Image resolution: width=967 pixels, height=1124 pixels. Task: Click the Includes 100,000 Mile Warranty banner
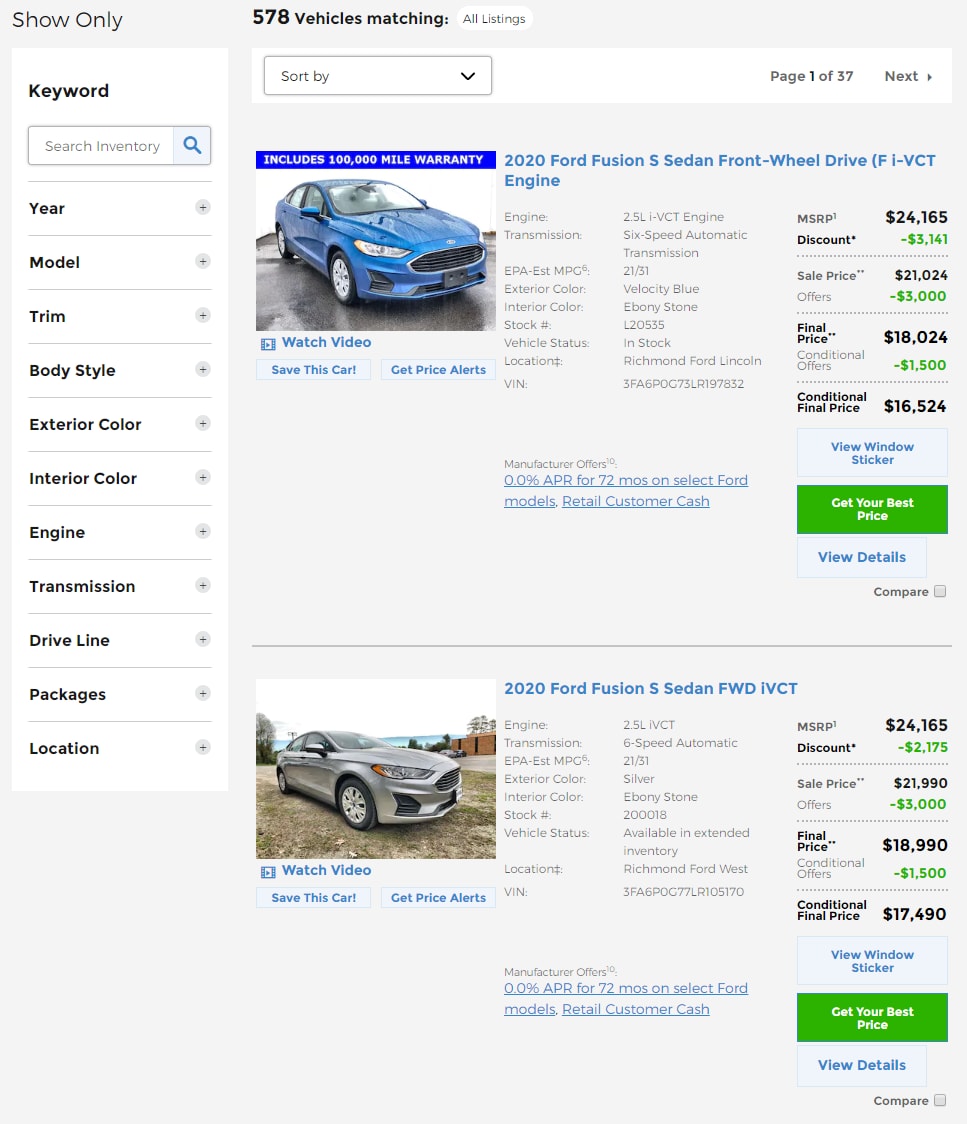tap(376, 160)
